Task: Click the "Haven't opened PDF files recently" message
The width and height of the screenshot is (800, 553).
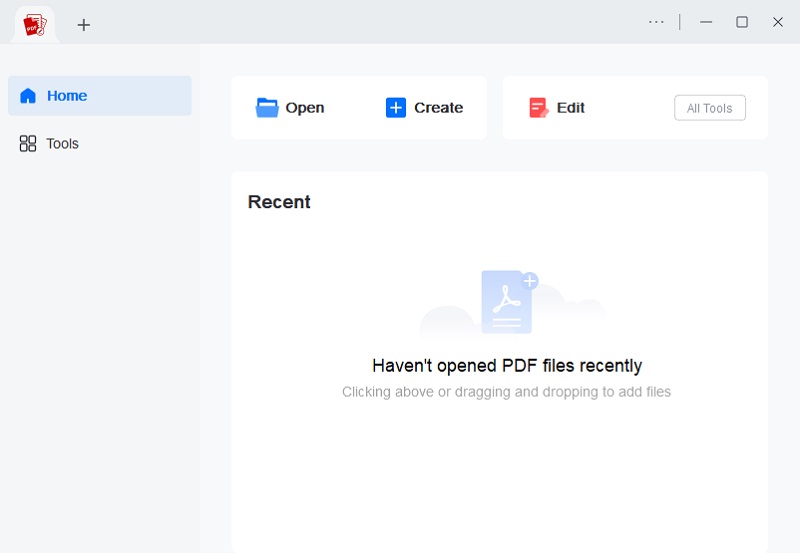Action: (507, 366)
